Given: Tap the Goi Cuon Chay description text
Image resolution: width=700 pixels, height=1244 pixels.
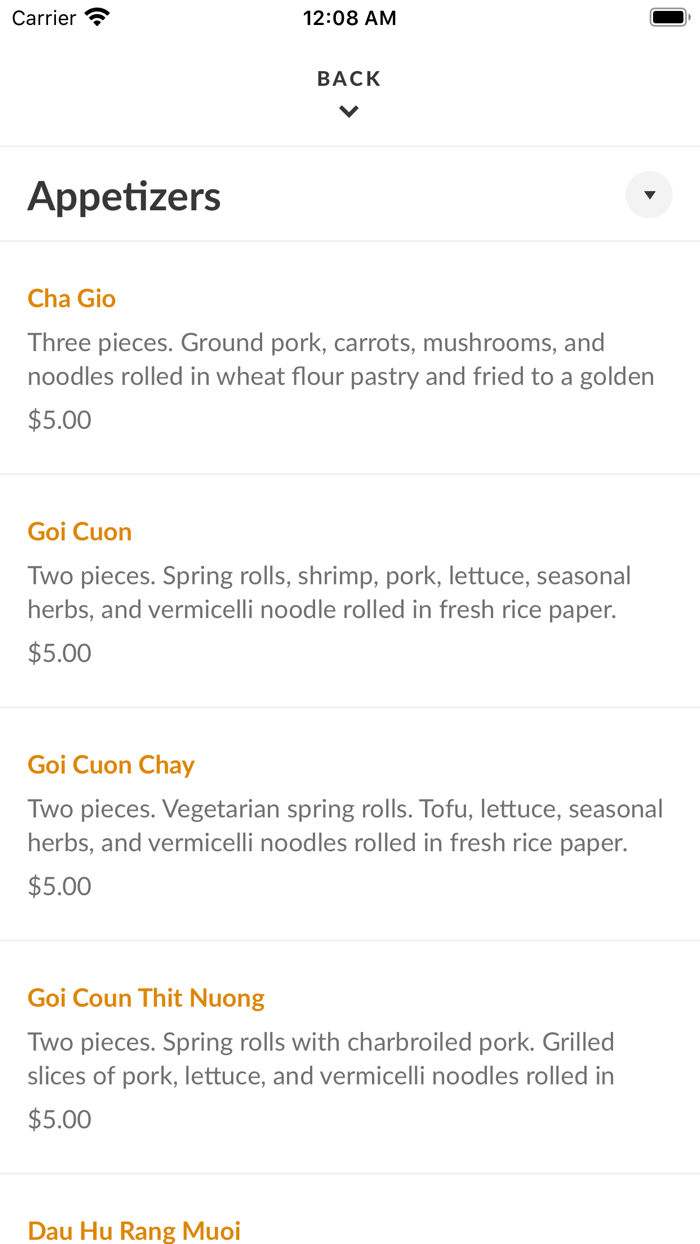Looking at the screenshot, I should coord(345,825).
